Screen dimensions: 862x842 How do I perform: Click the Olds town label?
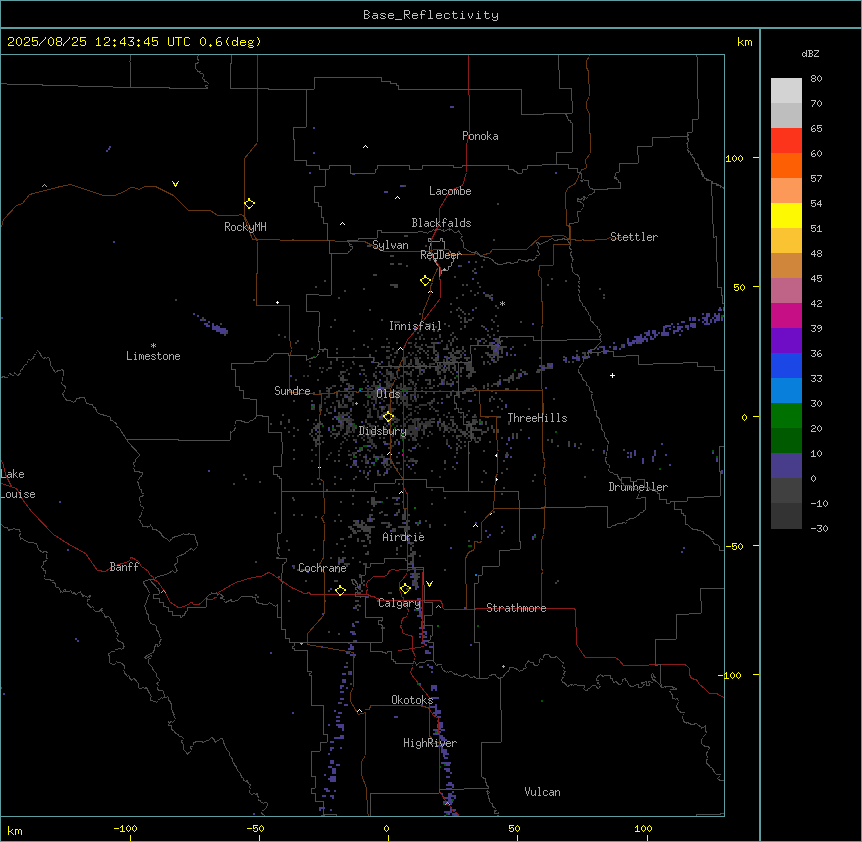pyautogui.click(x=388, y=394)
